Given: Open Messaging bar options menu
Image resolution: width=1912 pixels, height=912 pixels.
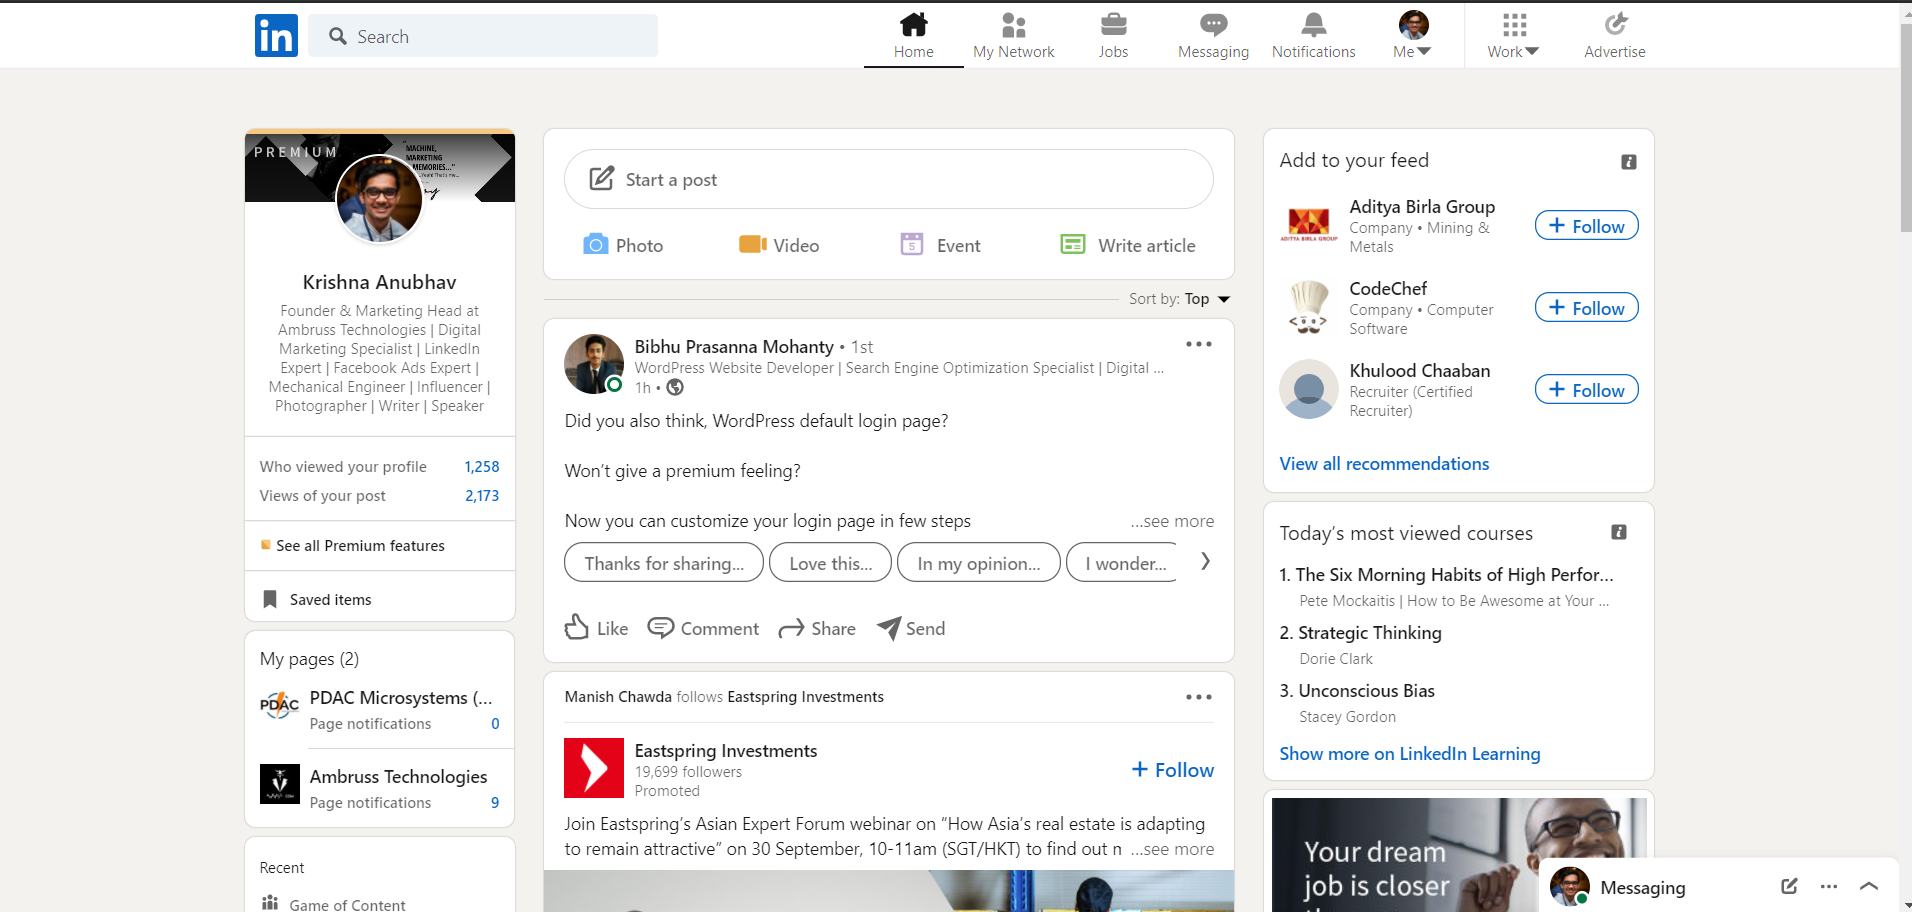Looking at the screenshot, I should click(1829, 886).
